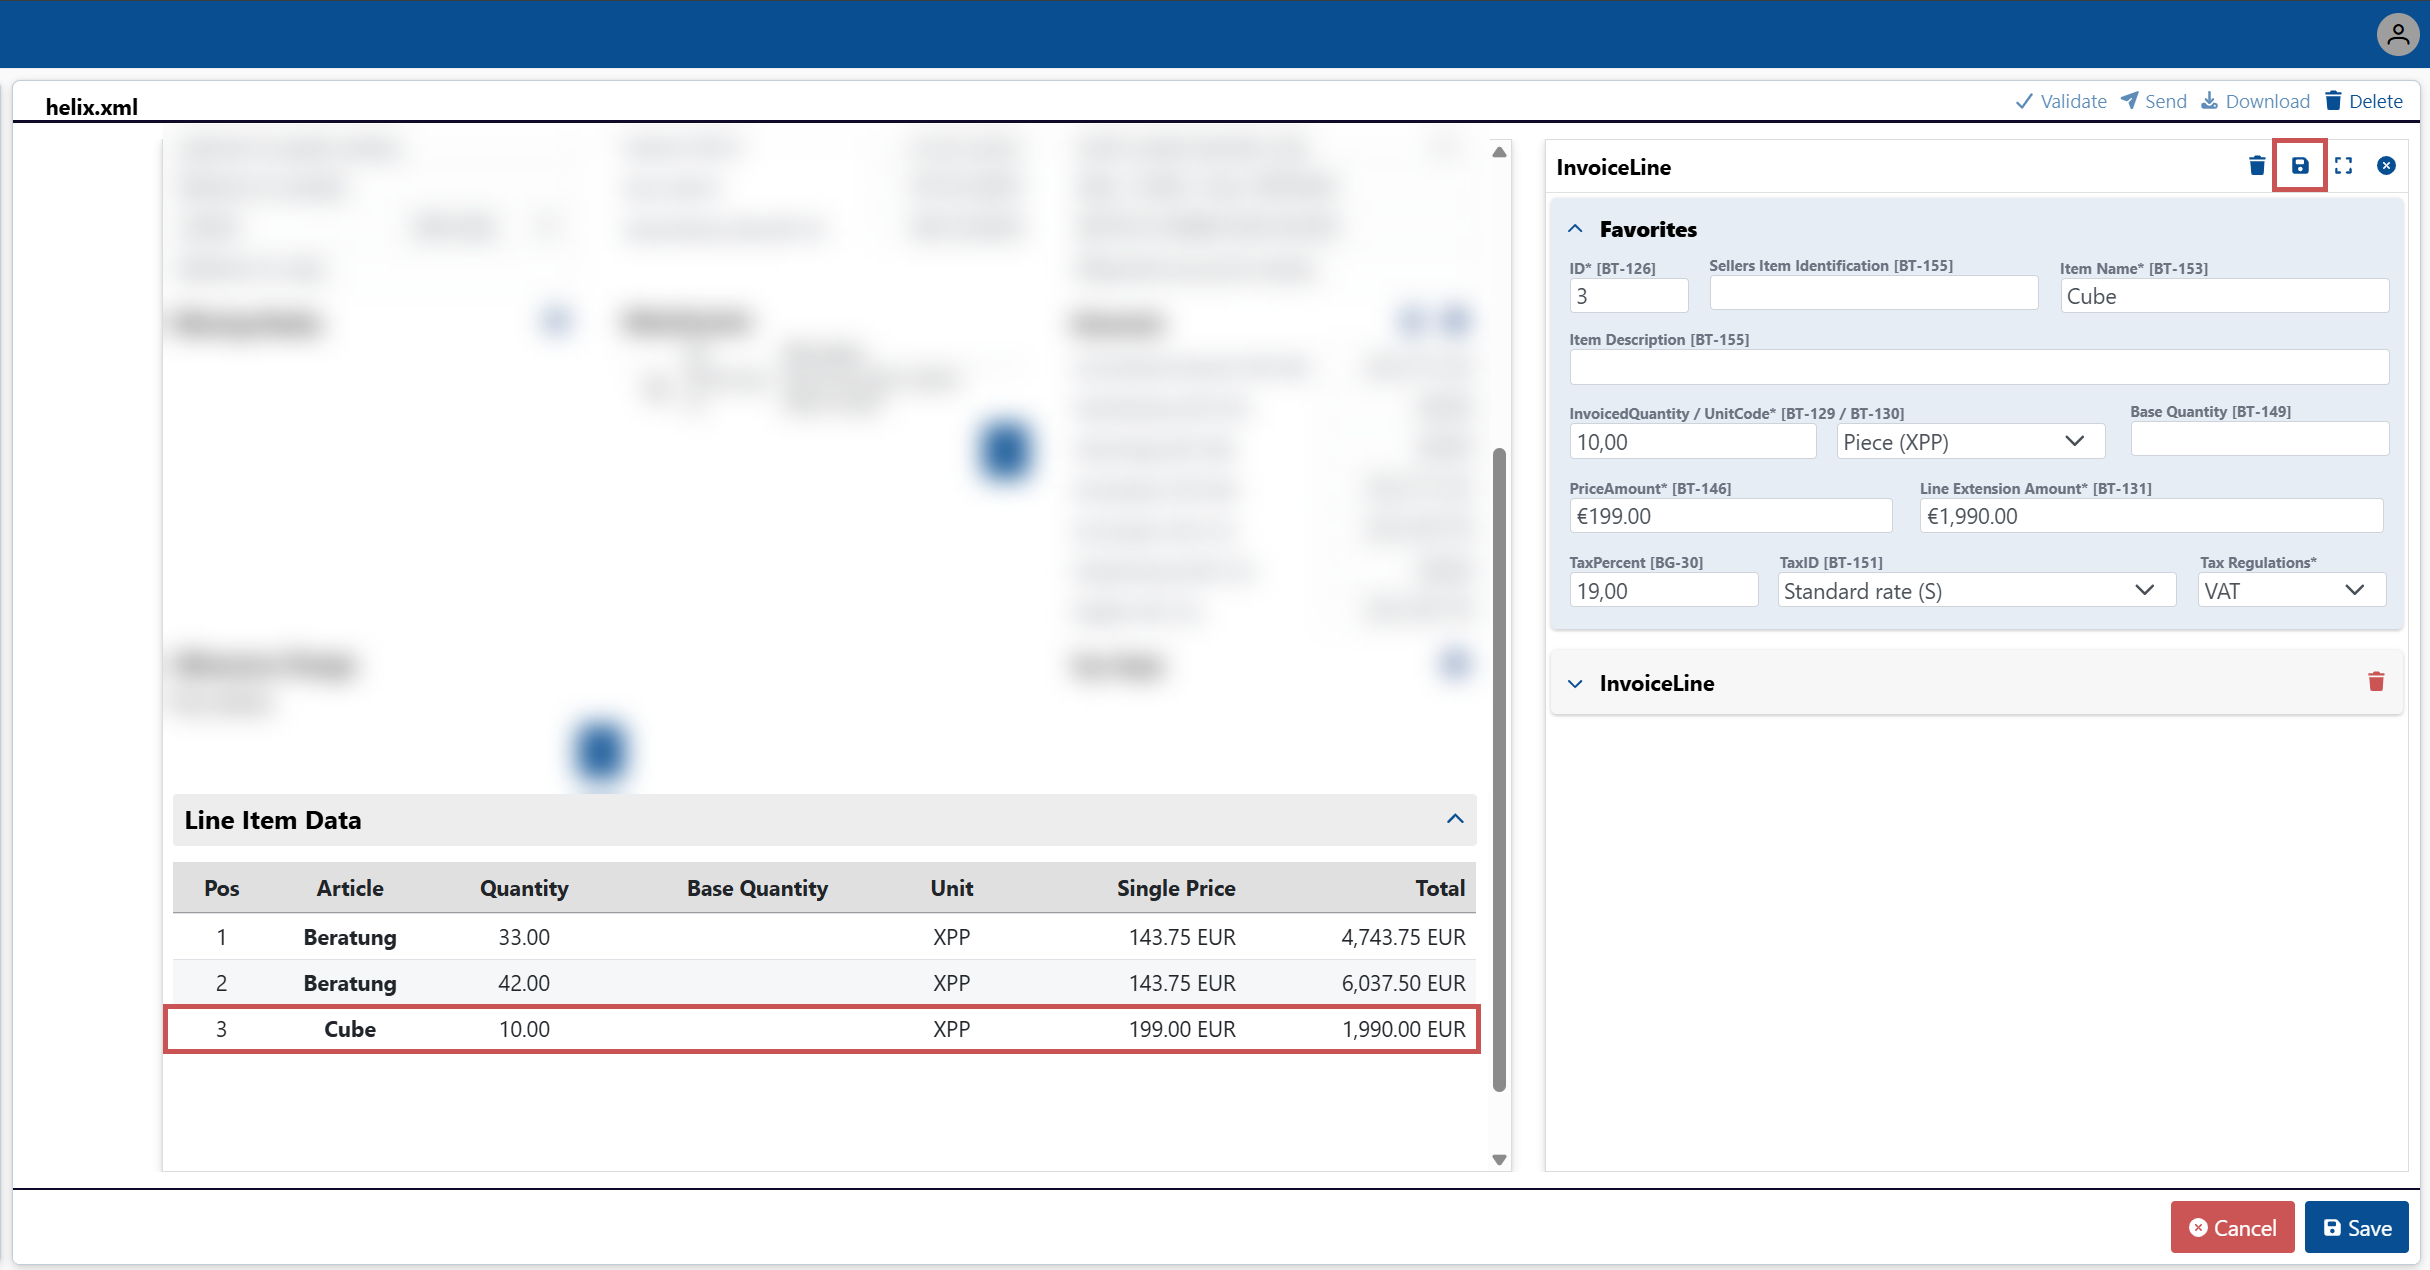Click the Line Extension Amount field
Image resolution: width=2430 pixels, height=1270 pixels.
click(x=2152, y=516)
